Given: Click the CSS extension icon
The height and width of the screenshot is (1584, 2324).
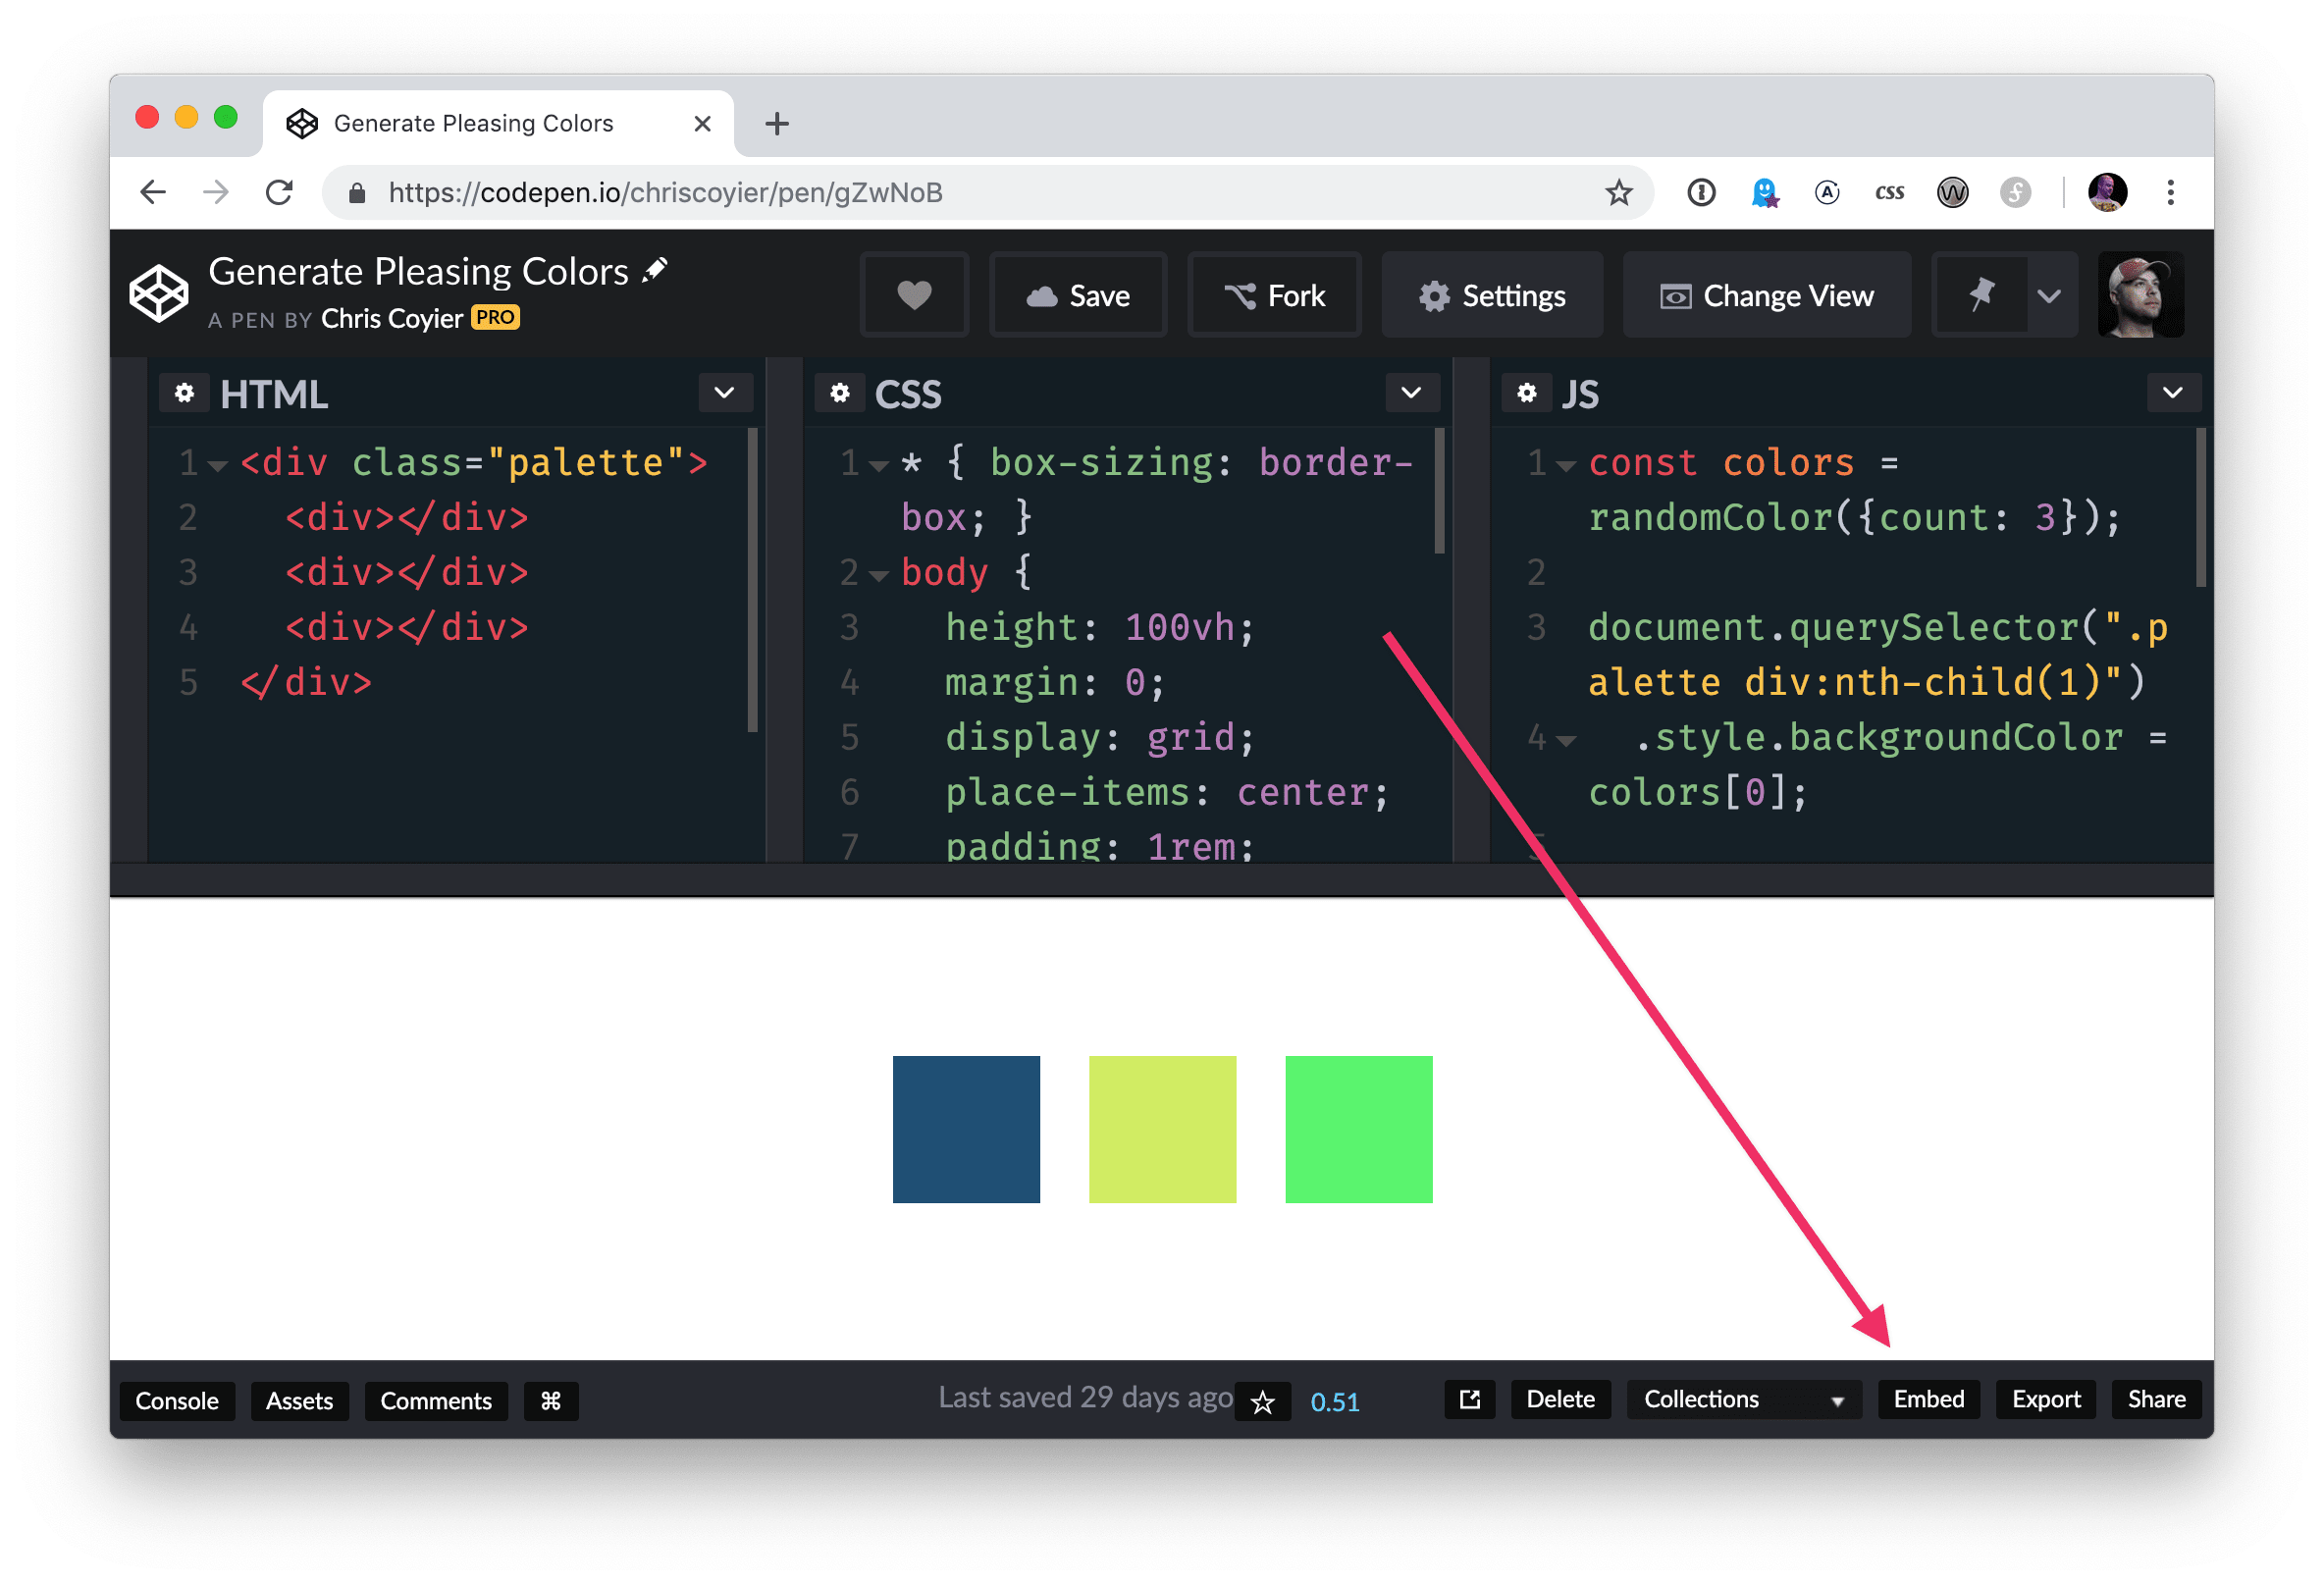Looking at the screenshot, I should [1889, 192].
